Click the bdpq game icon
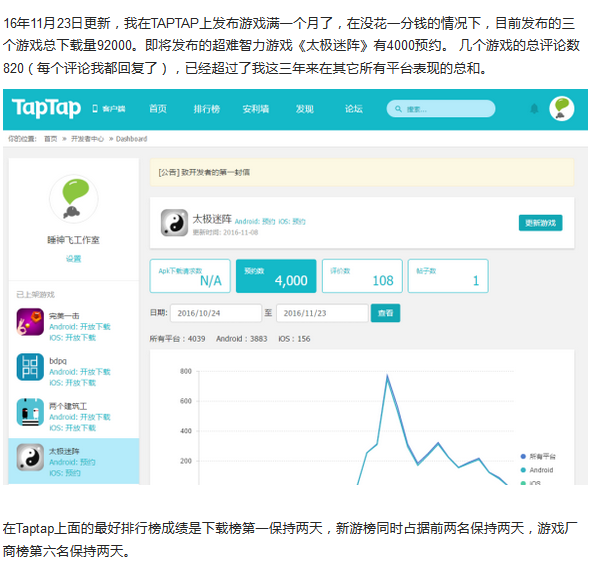 pos(30,367)
